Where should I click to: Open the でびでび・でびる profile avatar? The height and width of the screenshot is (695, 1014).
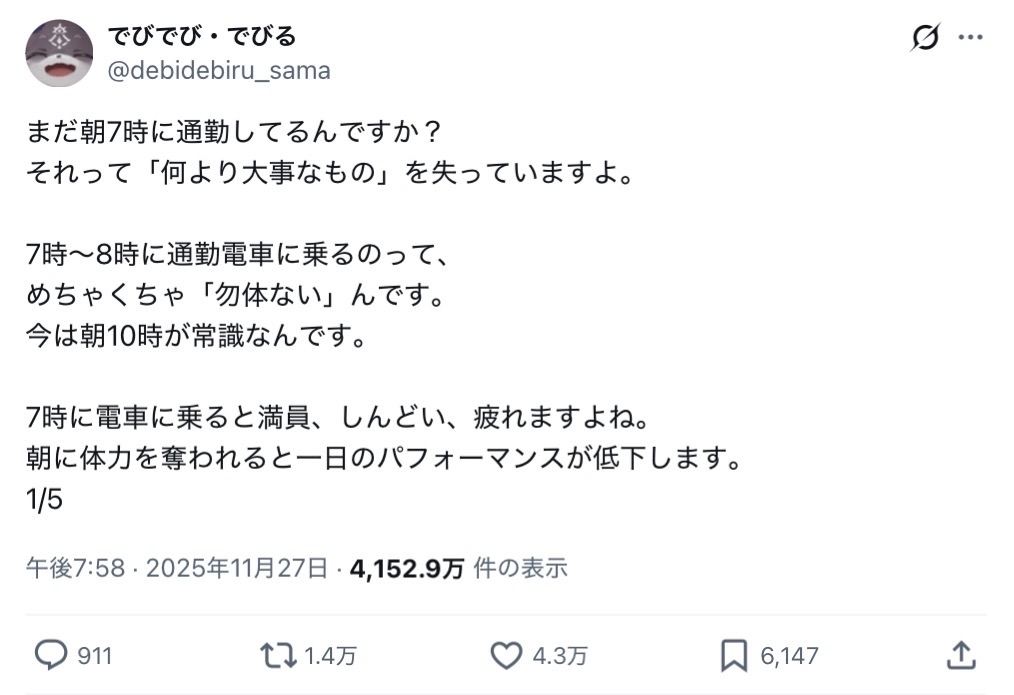[59, 54]
